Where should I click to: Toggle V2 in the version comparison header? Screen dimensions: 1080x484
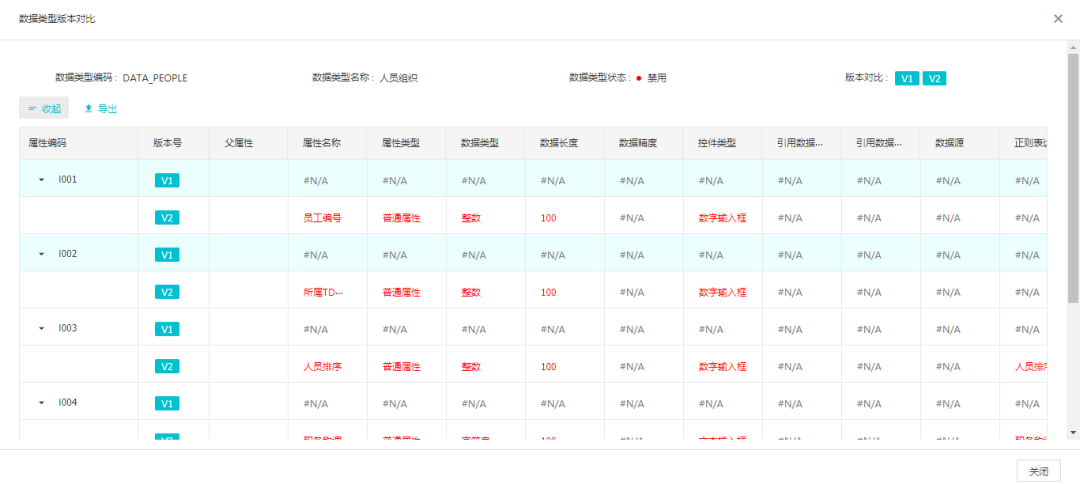tap(934, 78)
